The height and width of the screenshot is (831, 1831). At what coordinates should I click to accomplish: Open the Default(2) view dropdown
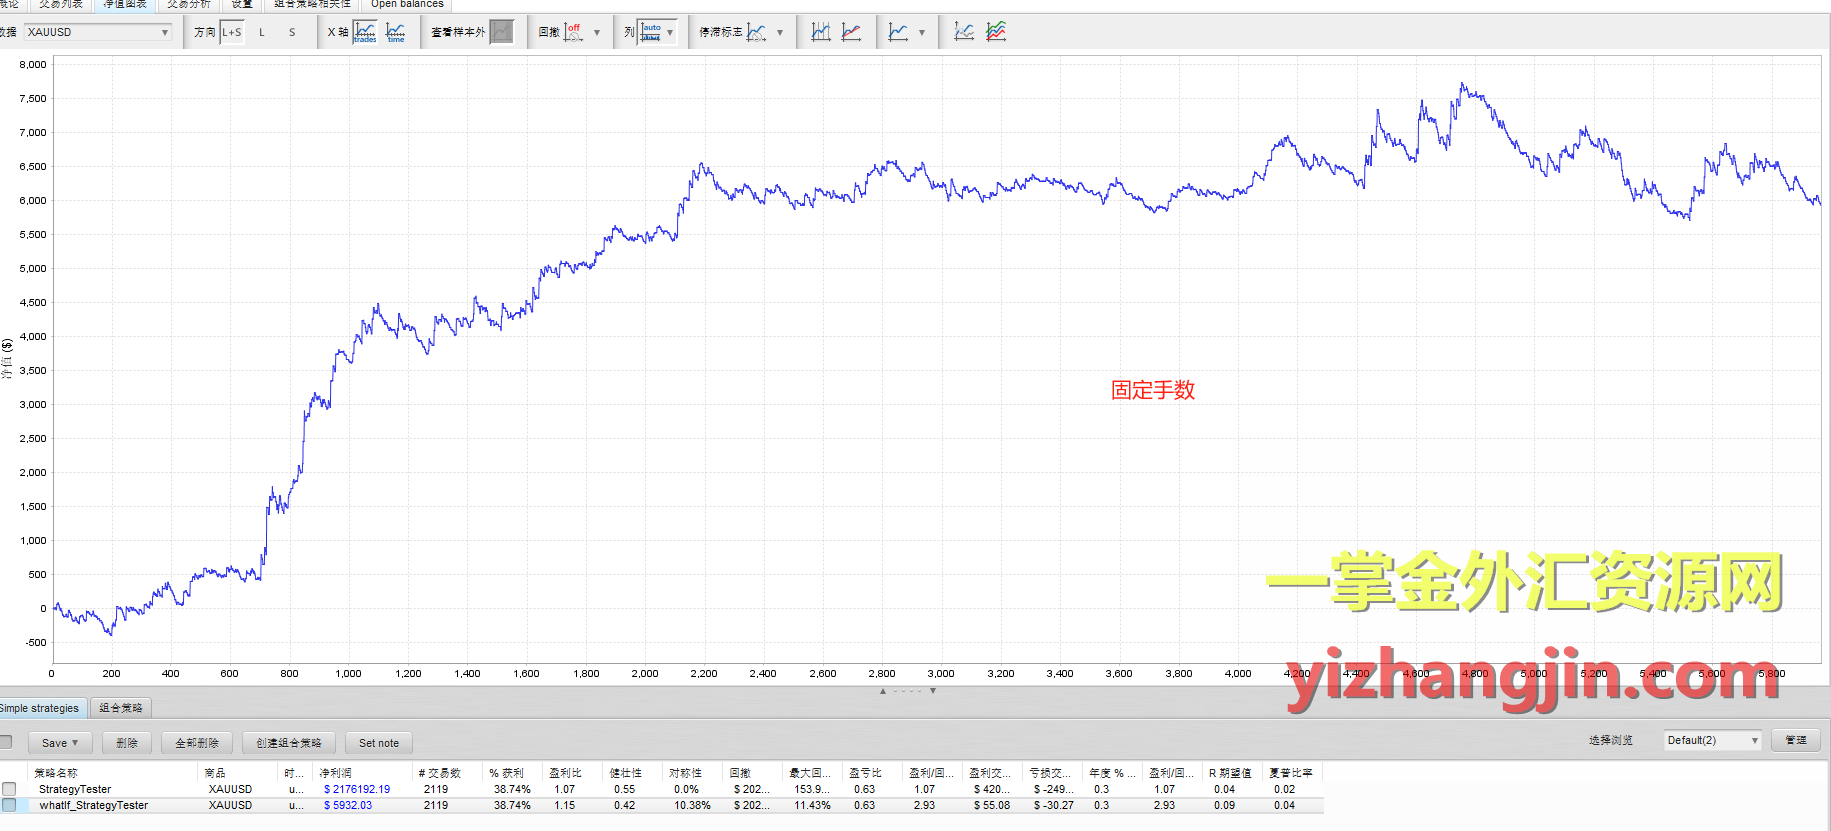(x=1712, y=740)
